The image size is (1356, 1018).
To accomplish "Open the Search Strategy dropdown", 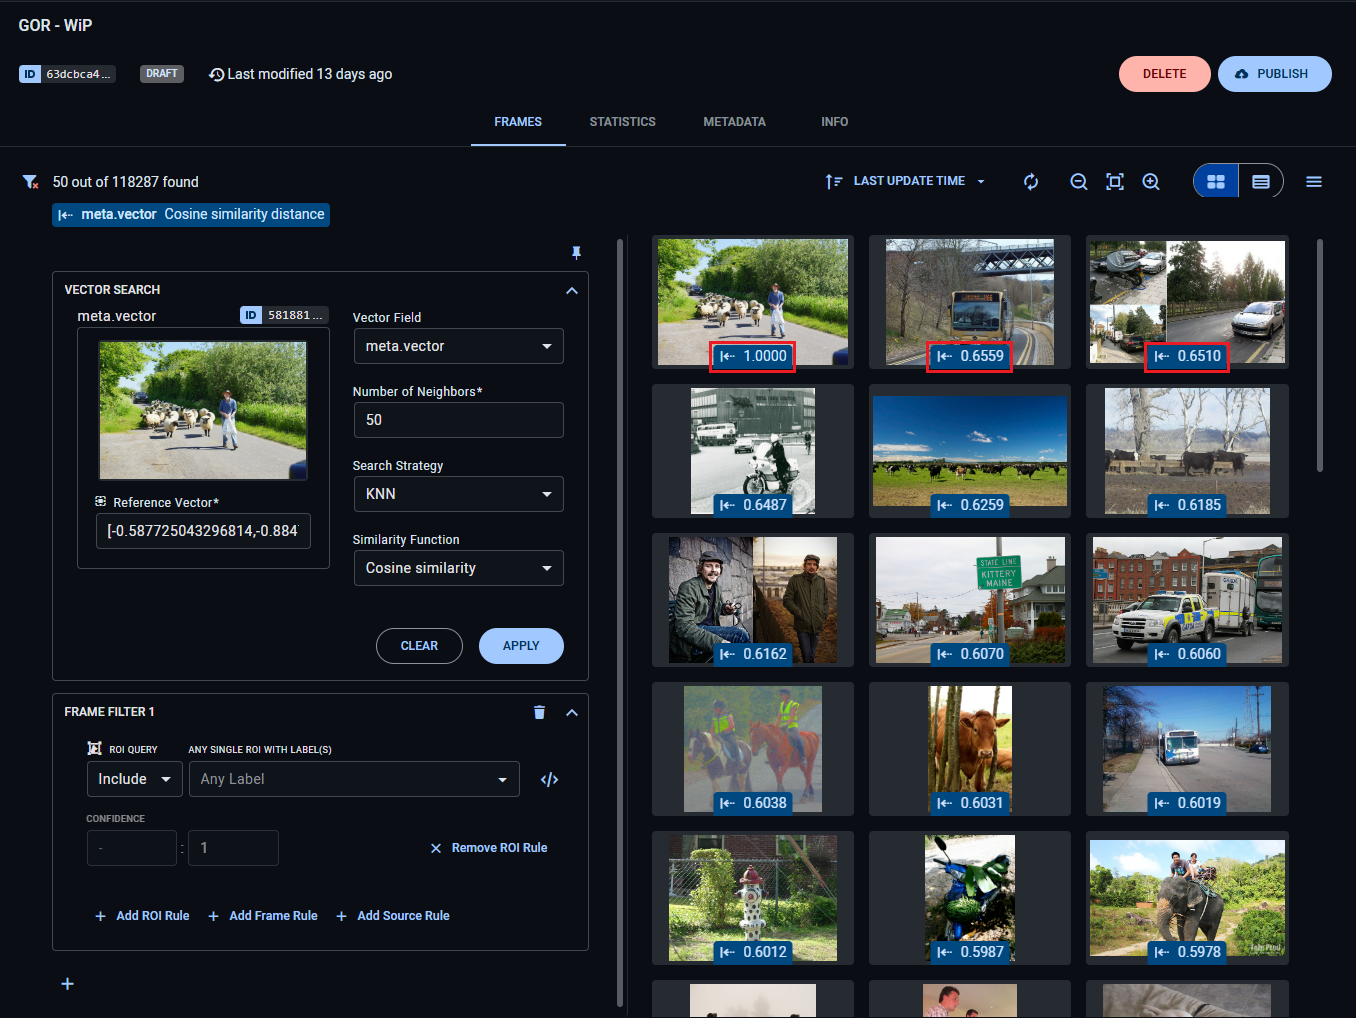I will pyautogui.click(x=458, y=494).
